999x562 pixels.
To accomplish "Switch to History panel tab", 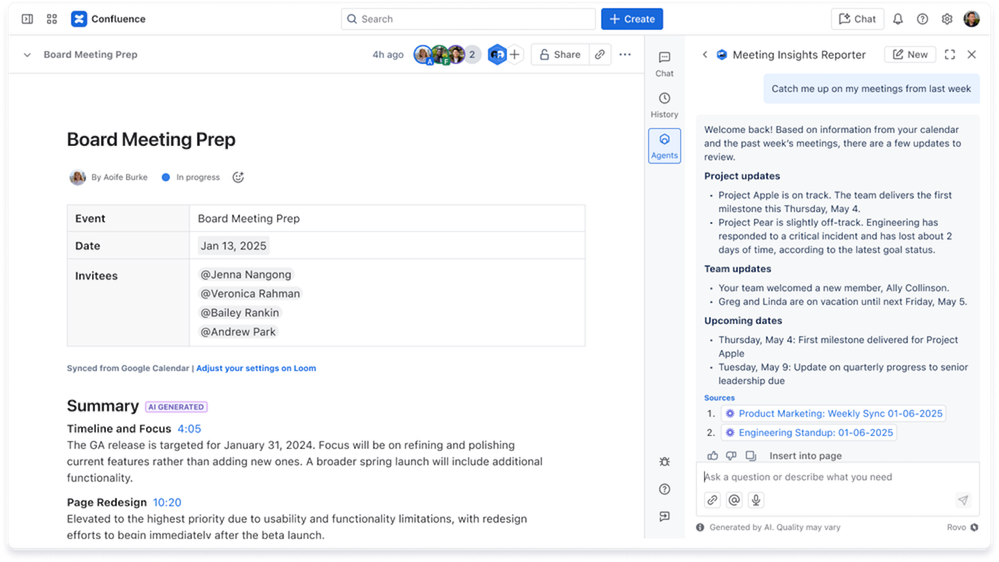I will [x=665, y=105].
